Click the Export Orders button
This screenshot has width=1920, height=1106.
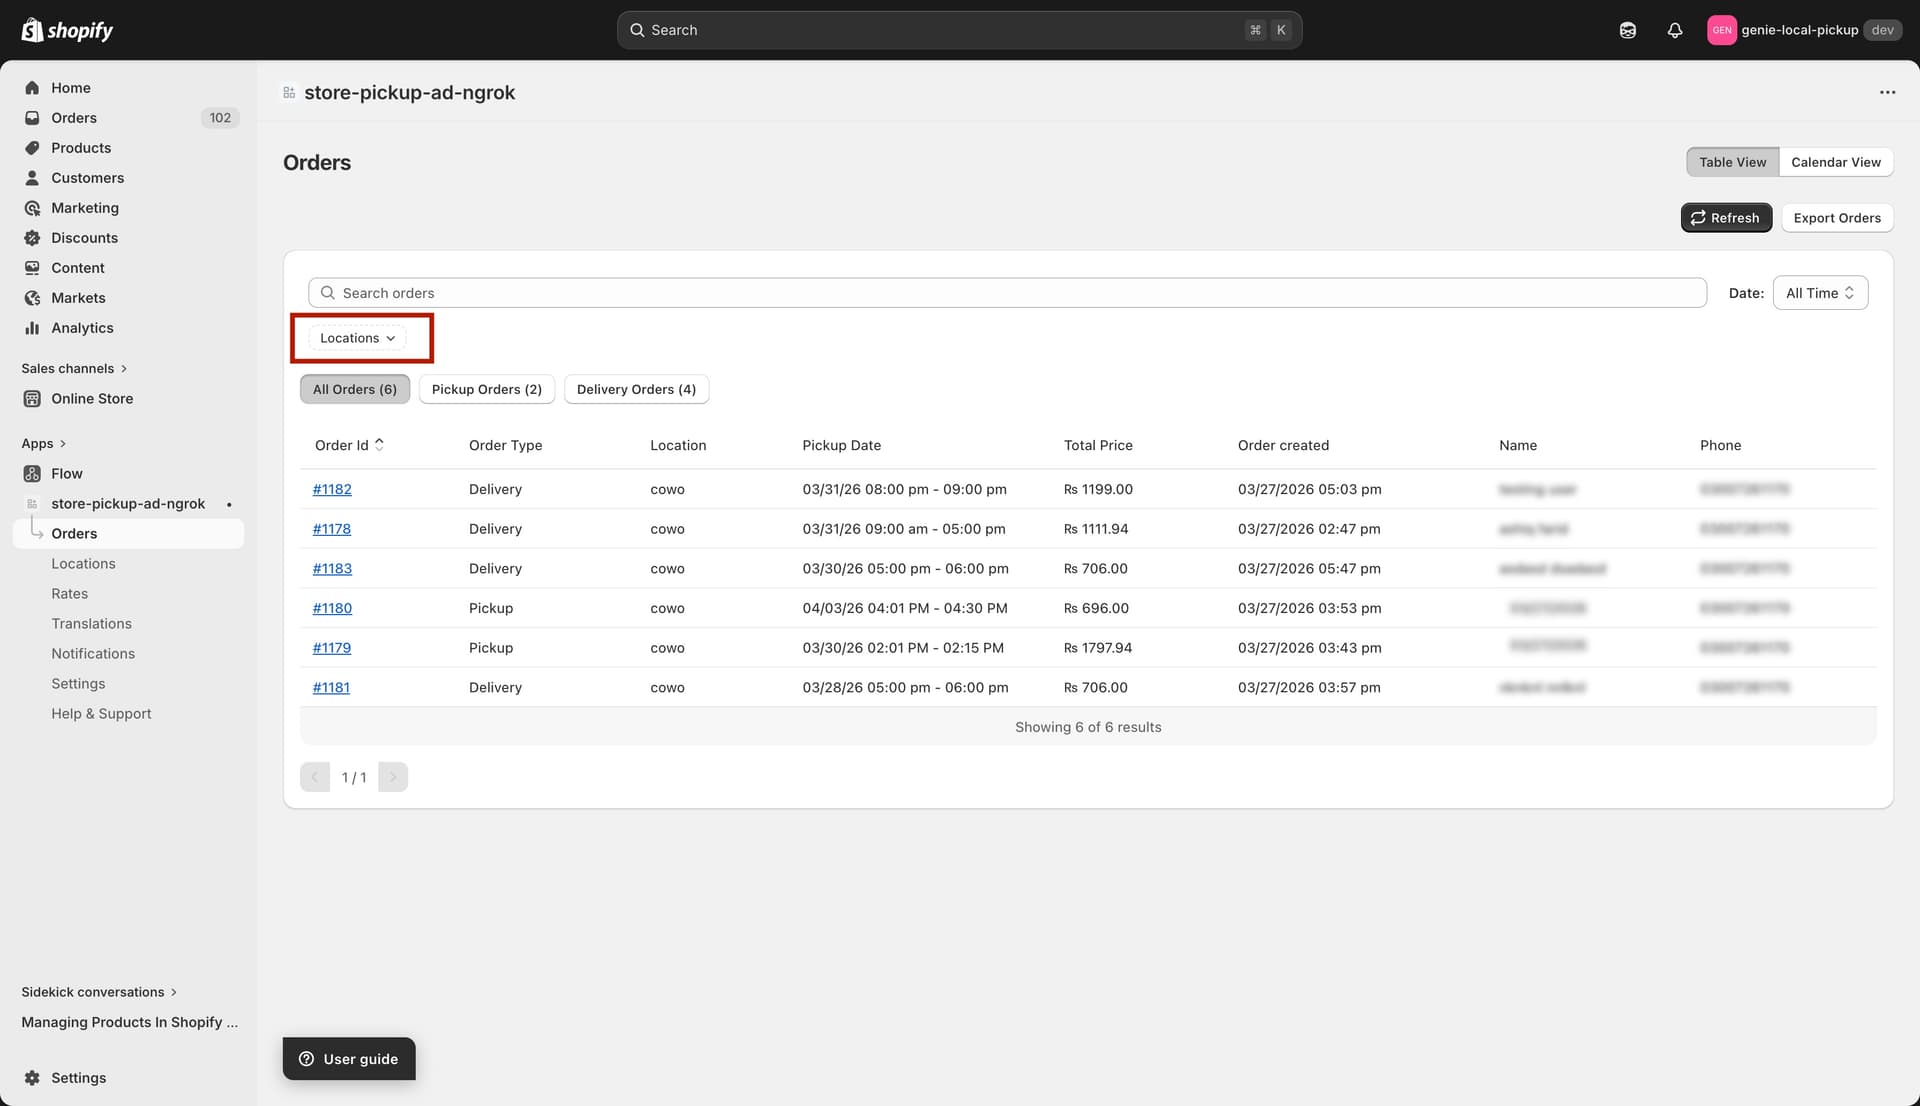click(1837, 217)
